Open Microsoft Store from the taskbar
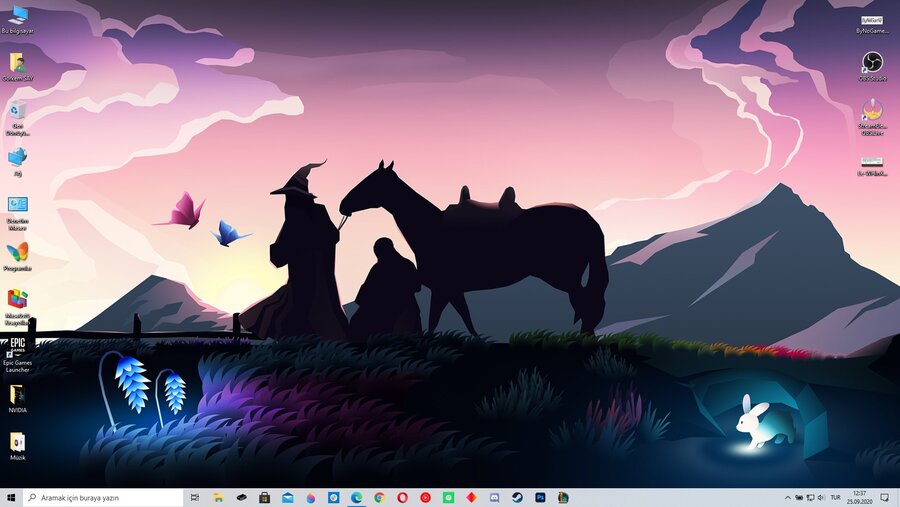900x507 pixels. (x=264, y=497)
